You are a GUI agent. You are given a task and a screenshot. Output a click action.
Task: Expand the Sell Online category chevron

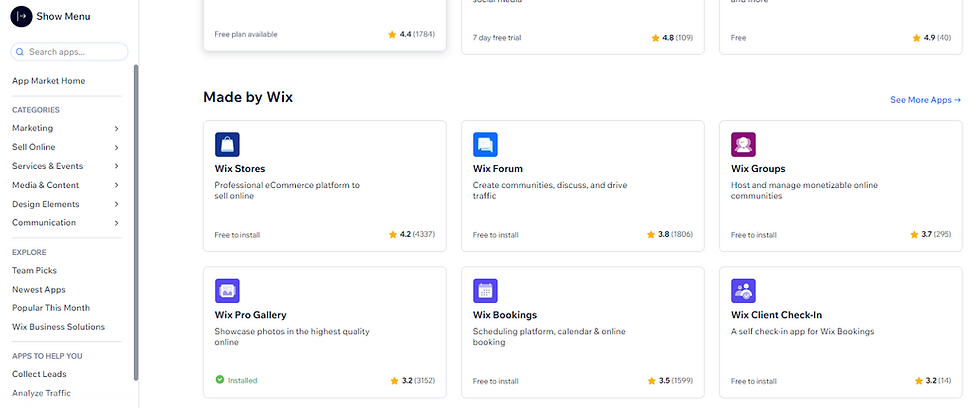click(117, 147)
